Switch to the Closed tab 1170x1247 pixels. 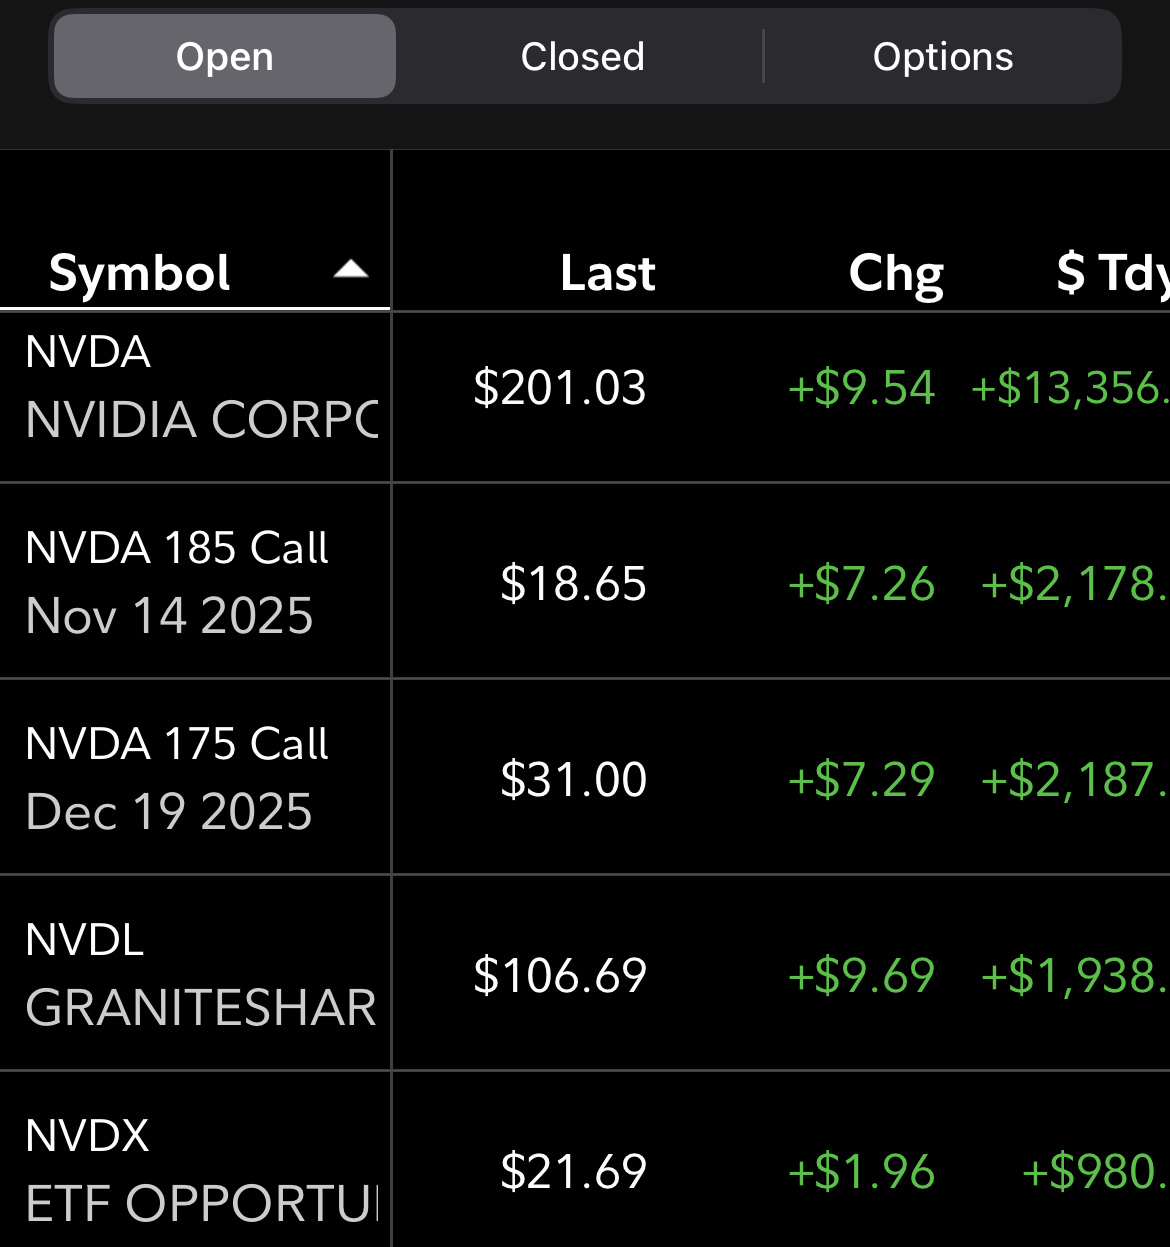click(x=582, y=57)
